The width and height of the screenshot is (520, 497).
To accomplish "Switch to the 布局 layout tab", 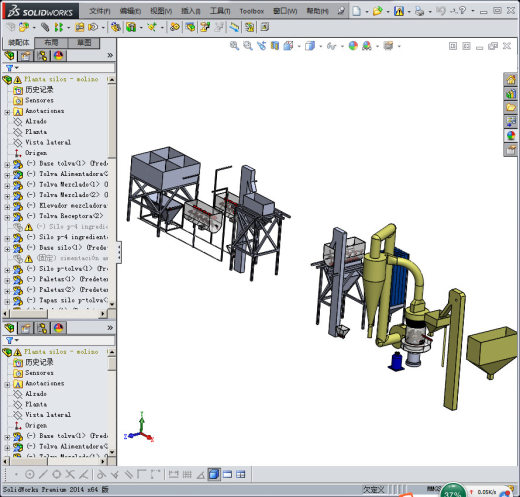I will coord(51,42).
